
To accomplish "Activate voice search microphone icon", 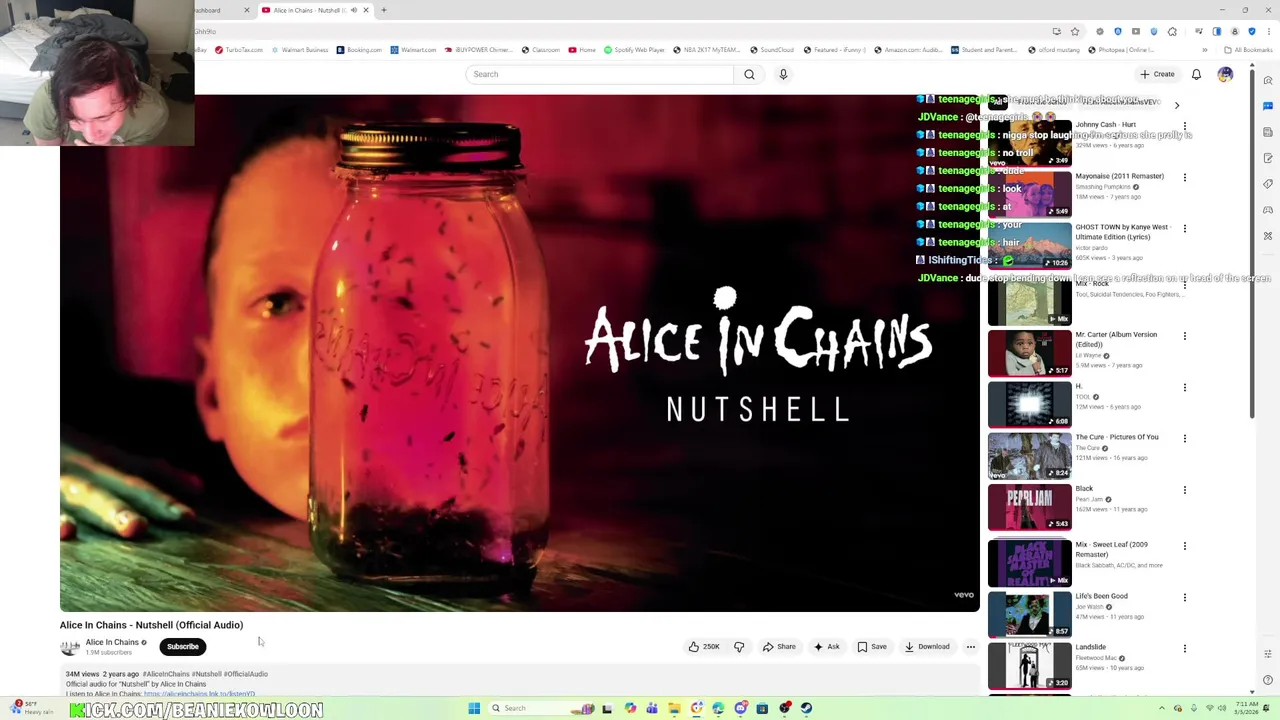I will point(783,74).
